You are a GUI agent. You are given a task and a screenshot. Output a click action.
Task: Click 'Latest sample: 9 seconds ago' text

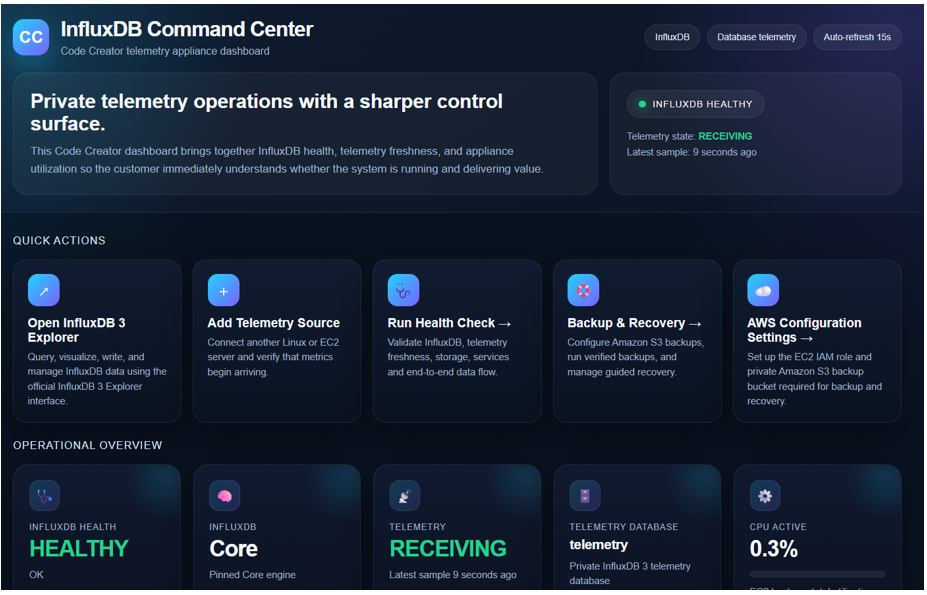691,152
